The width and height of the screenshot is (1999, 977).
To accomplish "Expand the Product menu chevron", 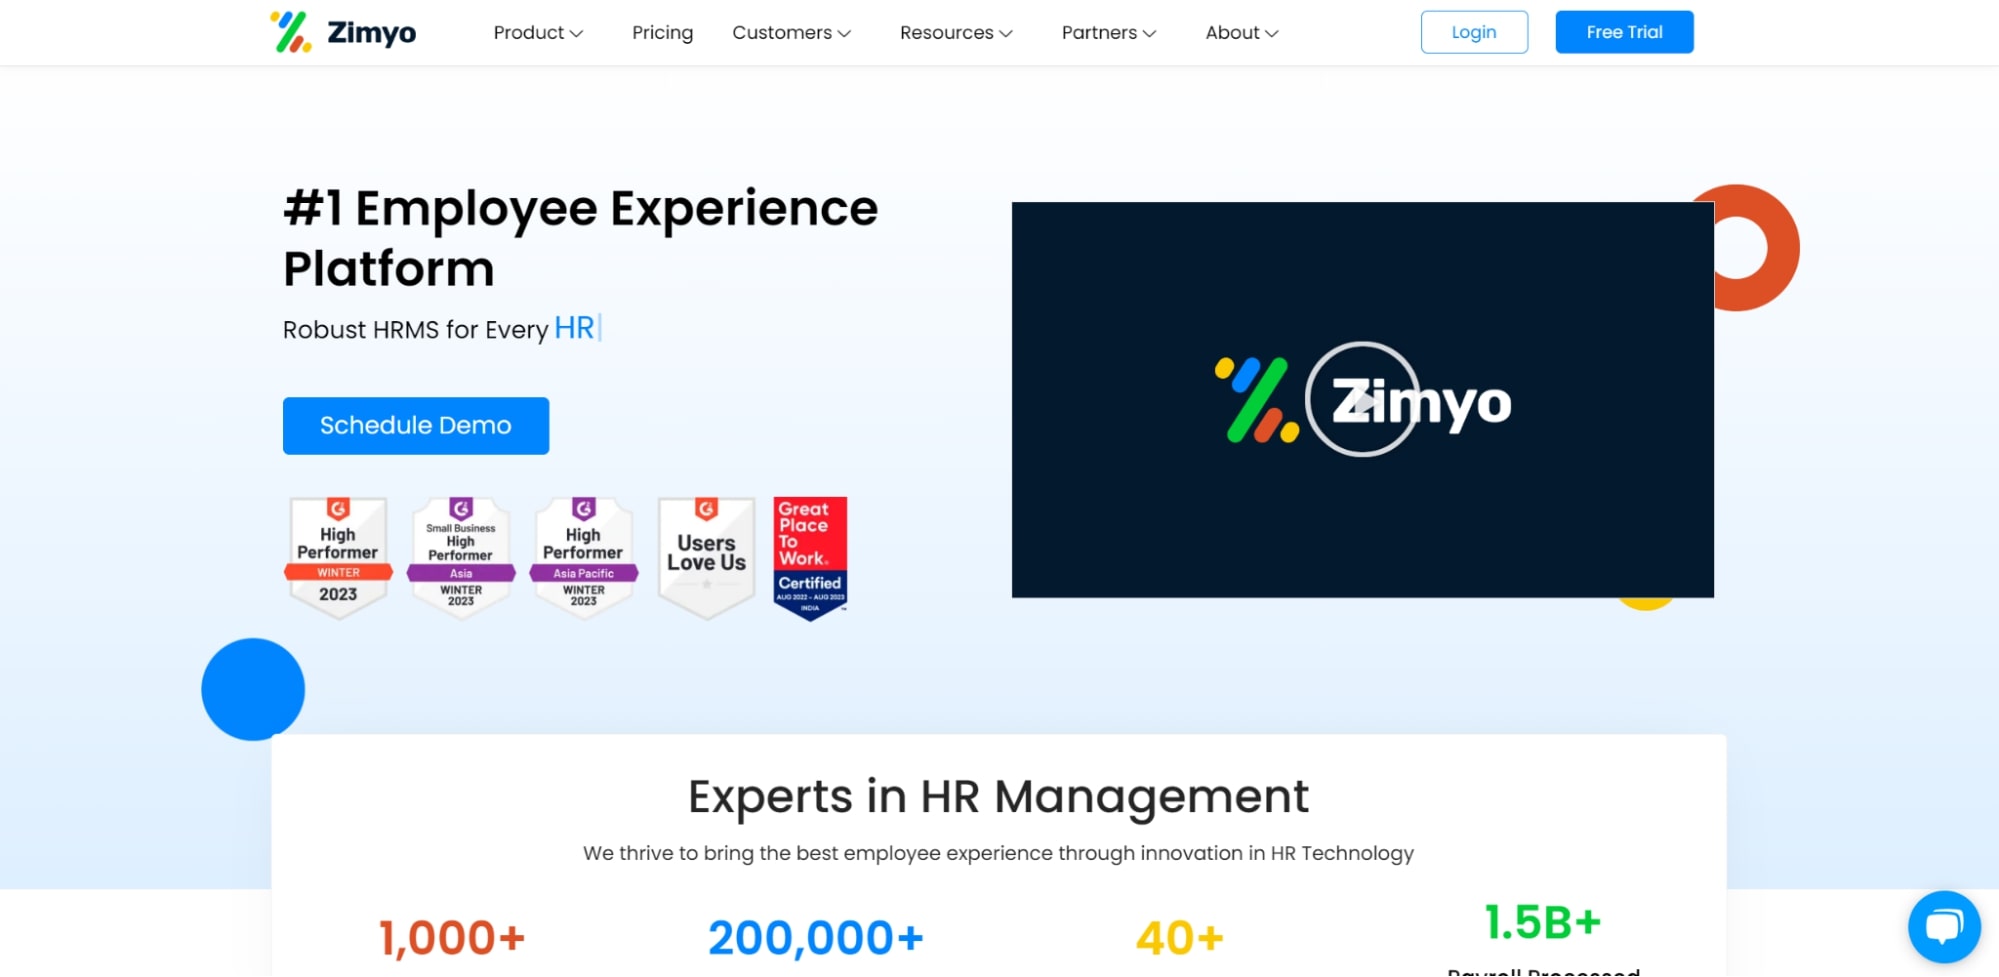I will click(577, 33).
